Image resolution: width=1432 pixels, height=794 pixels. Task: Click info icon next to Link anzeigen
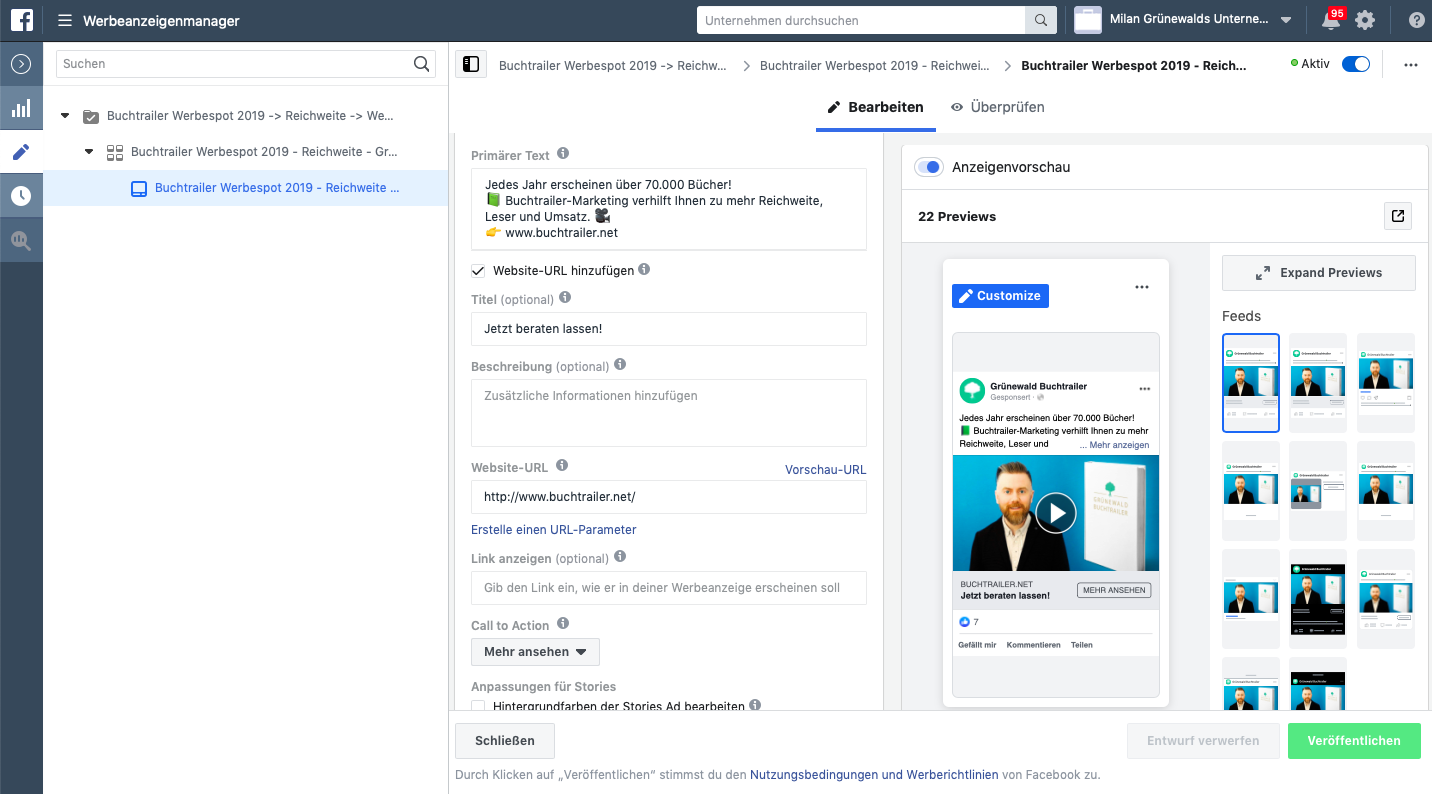click(620, 557)
